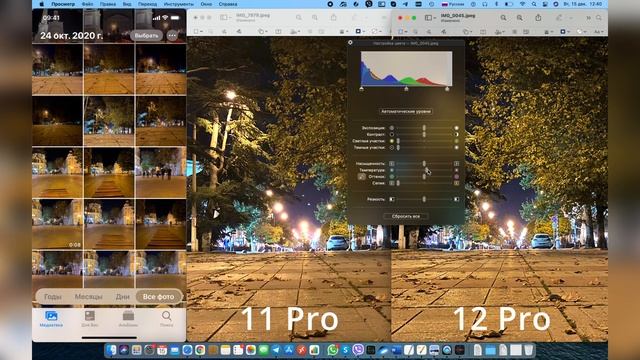Select the white-point eyedropper next to Tint
This screenshot has width=640, height=360.
tap(362, 177)
